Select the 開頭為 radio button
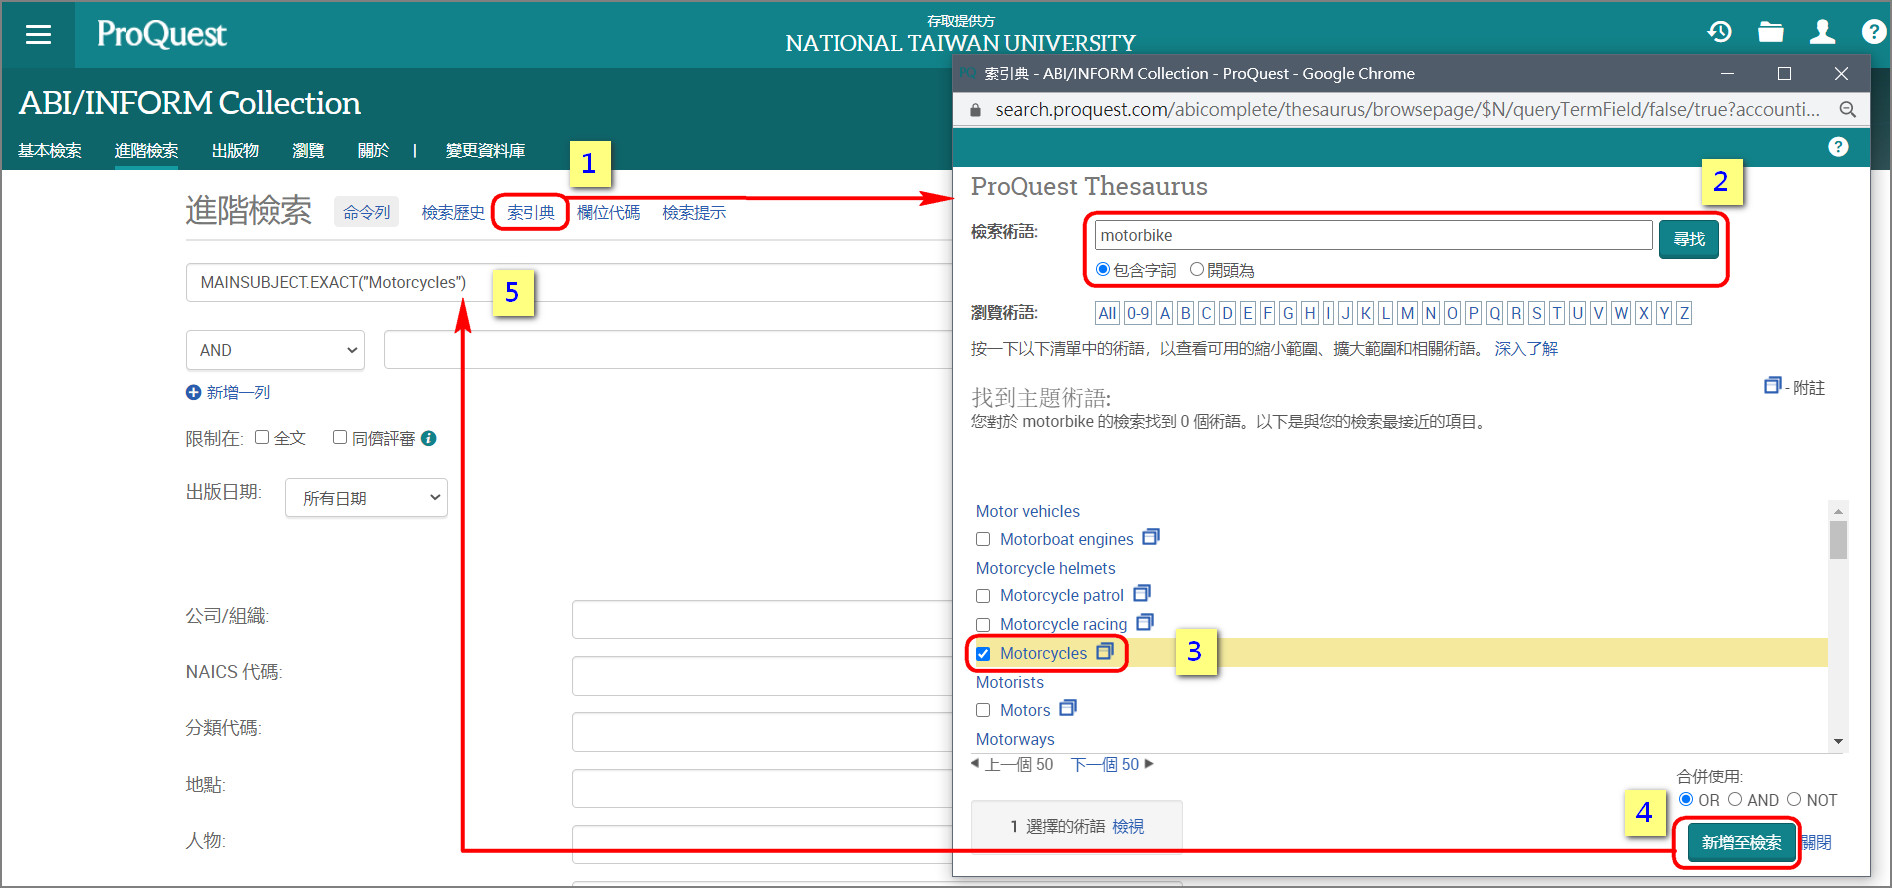 [1197, 269]
